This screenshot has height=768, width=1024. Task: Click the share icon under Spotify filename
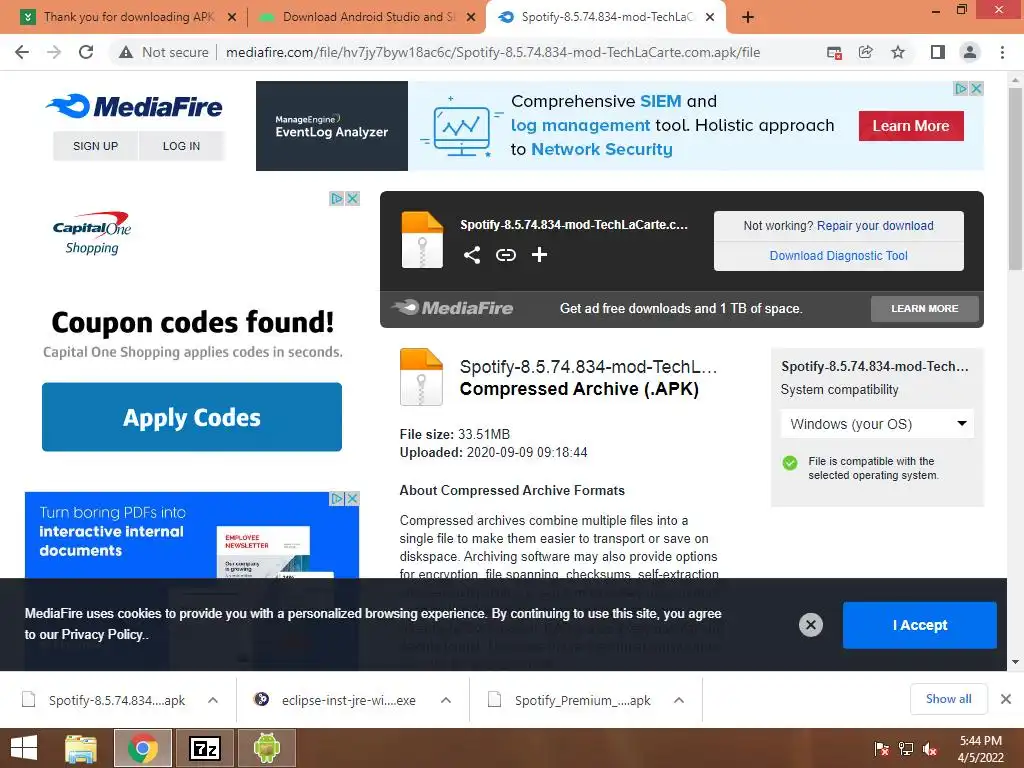pos(472,255)
